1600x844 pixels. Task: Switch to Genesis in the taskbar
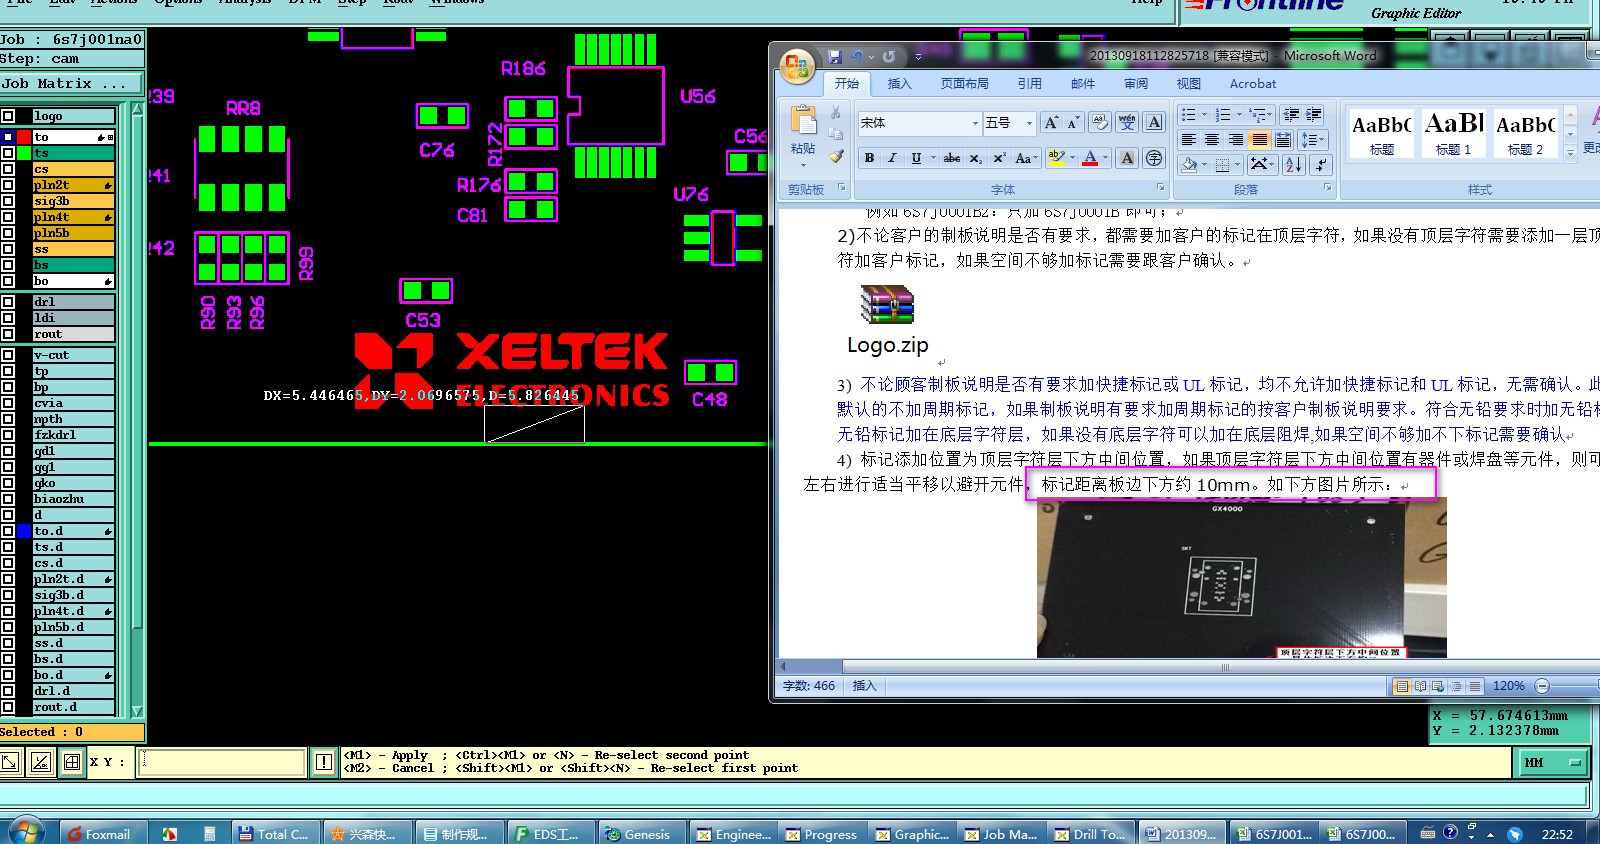(642, 833)
